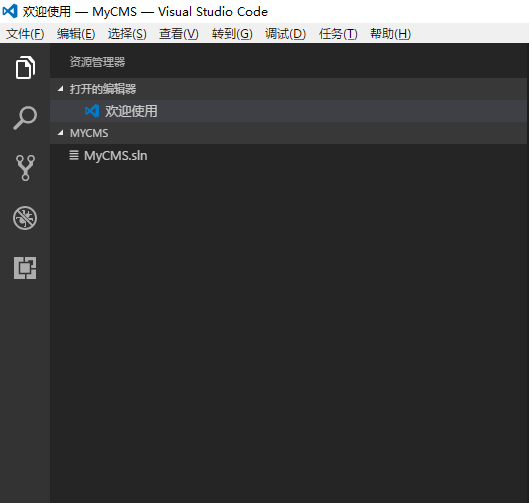Open the 调试(D) menu
529x503 pixels.
click(x=285, y=34)
